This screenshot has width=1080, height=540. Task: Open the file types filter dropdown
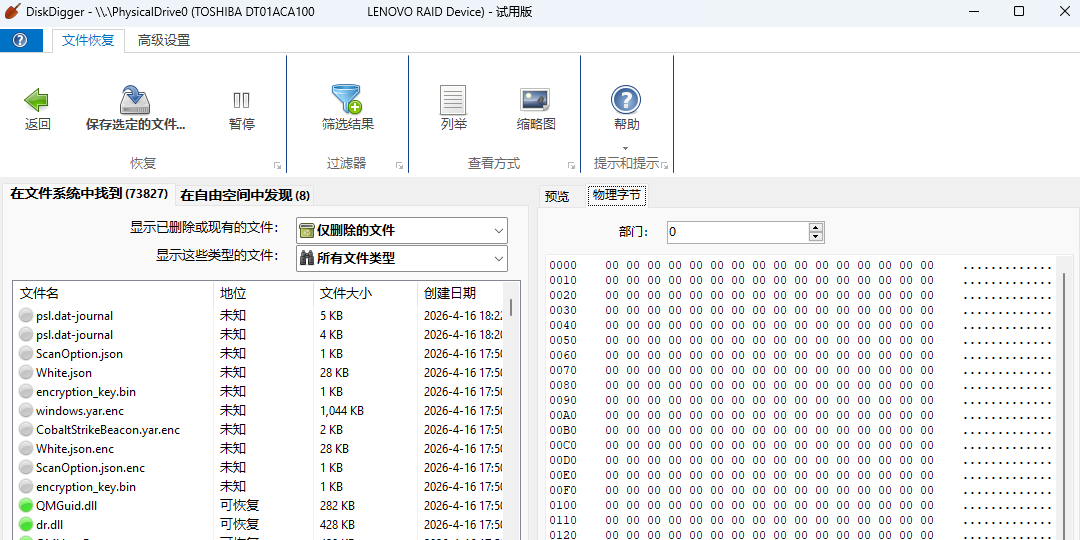point(402,258)
